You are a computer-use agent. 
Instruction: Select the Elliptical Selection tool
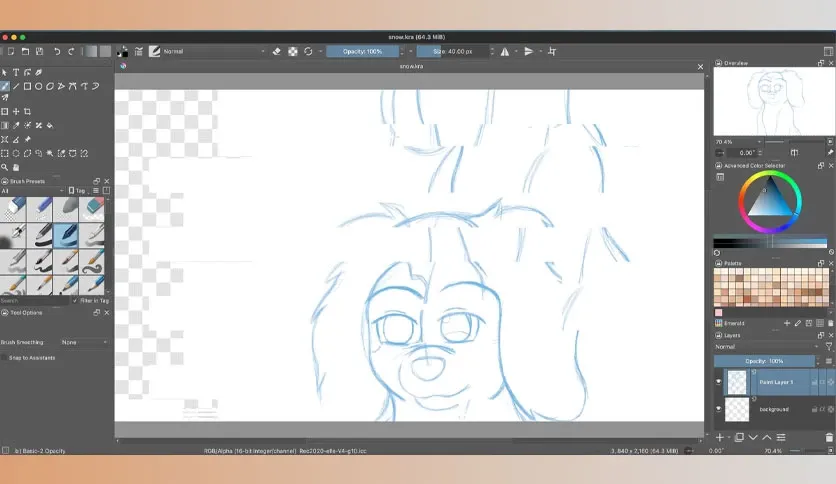[x=16, y=153]
